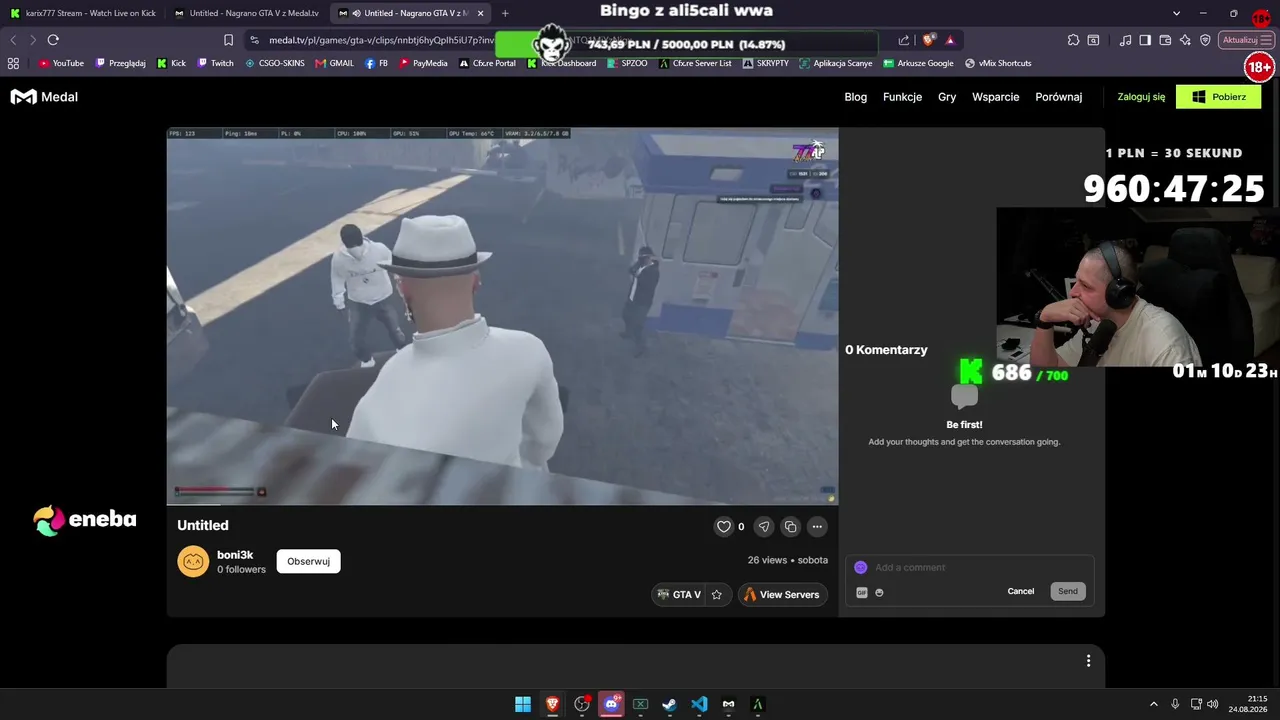Open Discord from the taskbar
This screenshot has height=720, width=1280.
click(x=611, y=704)
